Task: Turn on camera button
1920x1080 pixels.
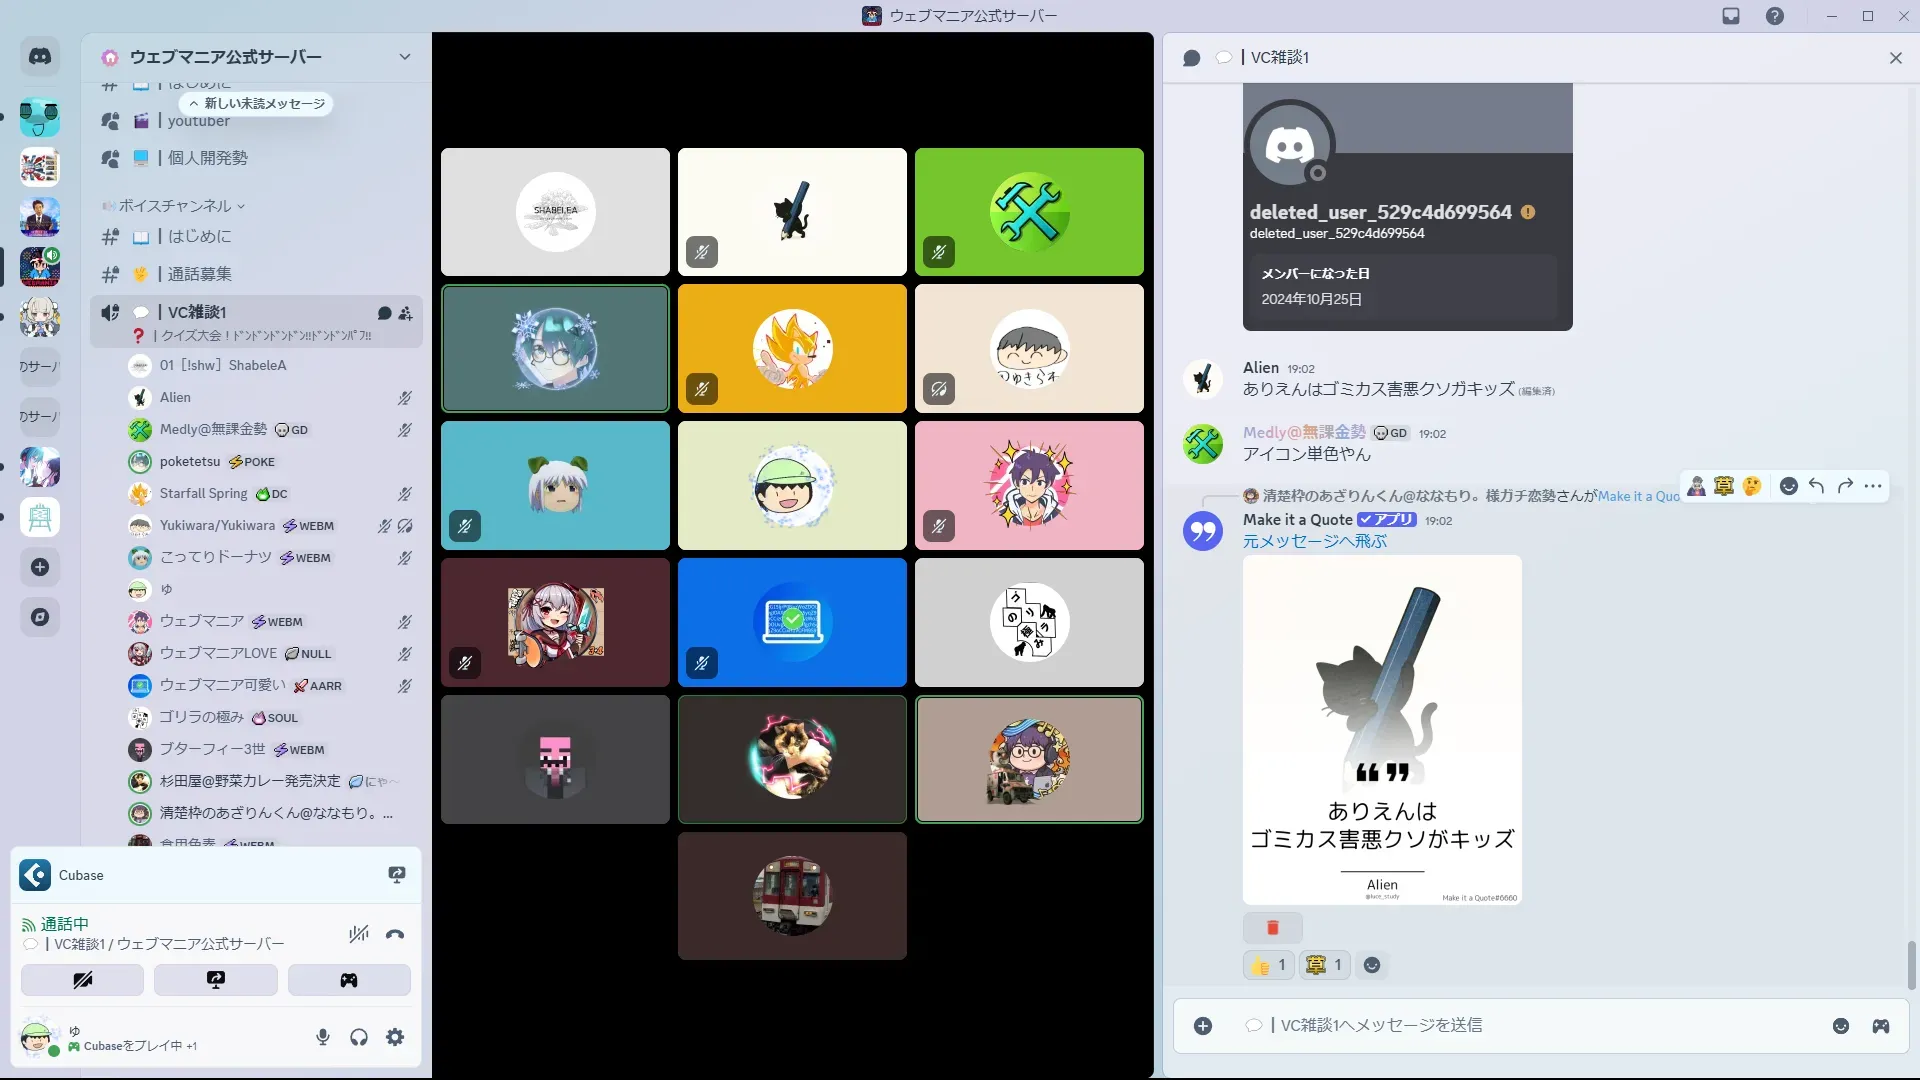Action: point(82,980)
